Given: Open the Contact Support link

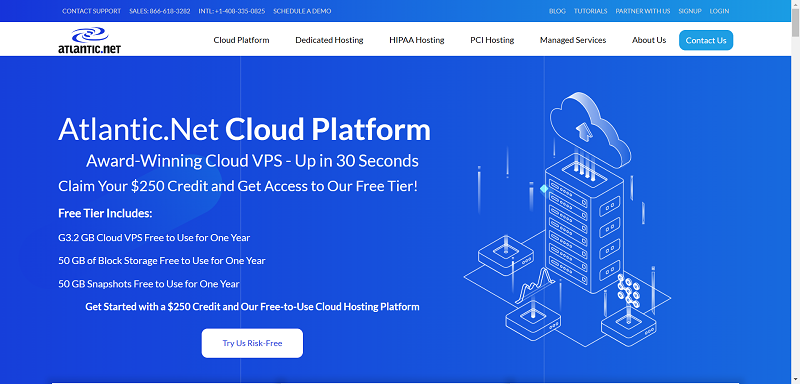Looking at the screenshot, I should (x=91, y=11).
